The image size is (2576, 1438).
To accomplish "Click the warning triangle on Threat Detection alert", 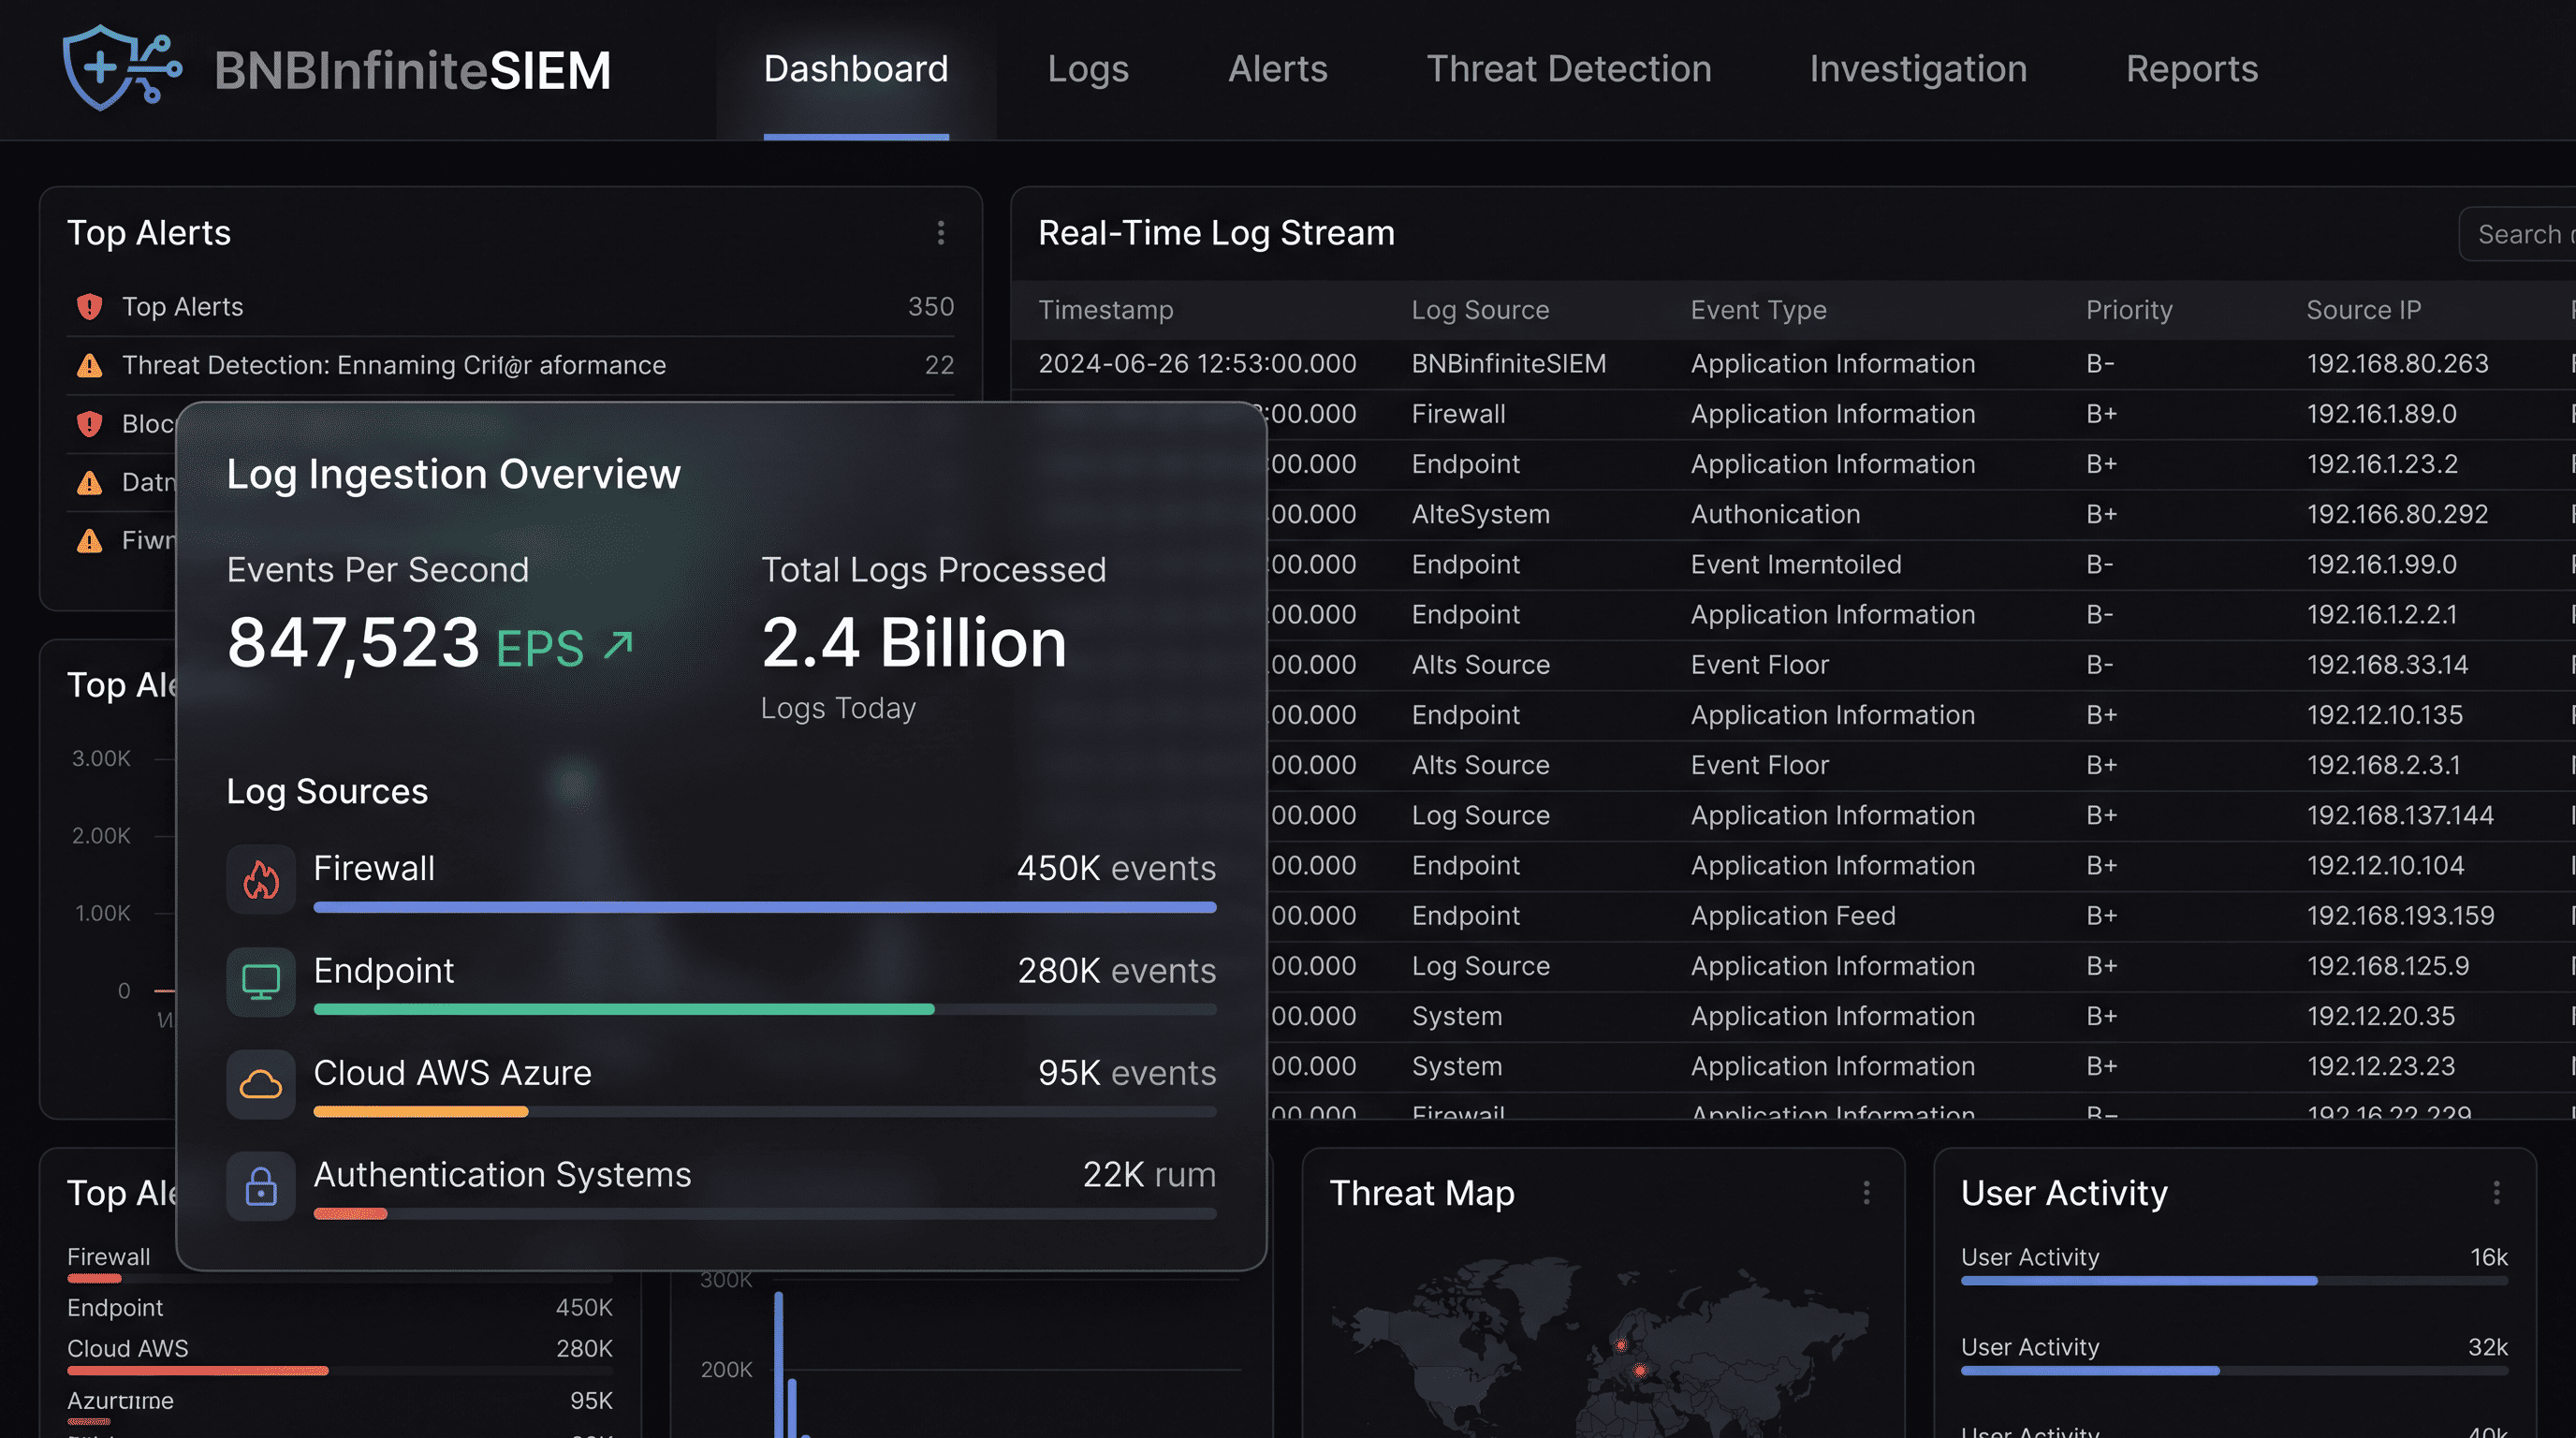I will pyautogui.click(x=90, y=365).
